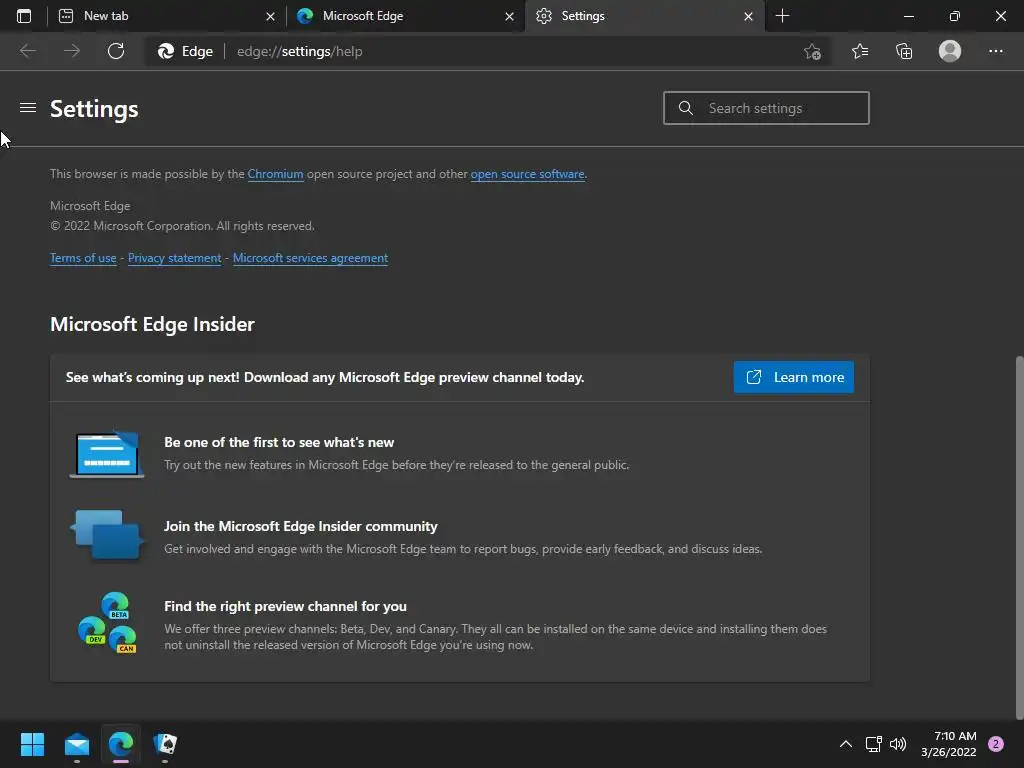Open the Privacy statement link
Image resolution: width=1024 pixels, height=768 pixels.
pos(174,258)
